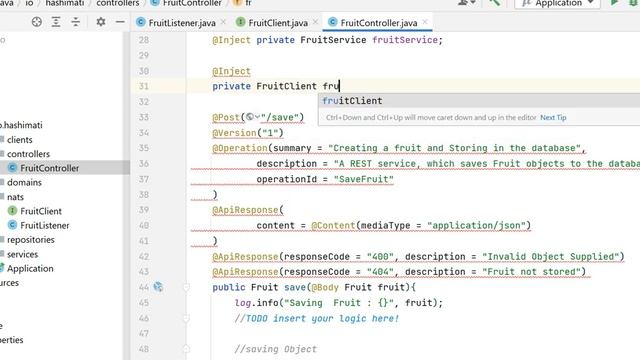Open project panel settings gear
The image size is (640, 360).
100,22
